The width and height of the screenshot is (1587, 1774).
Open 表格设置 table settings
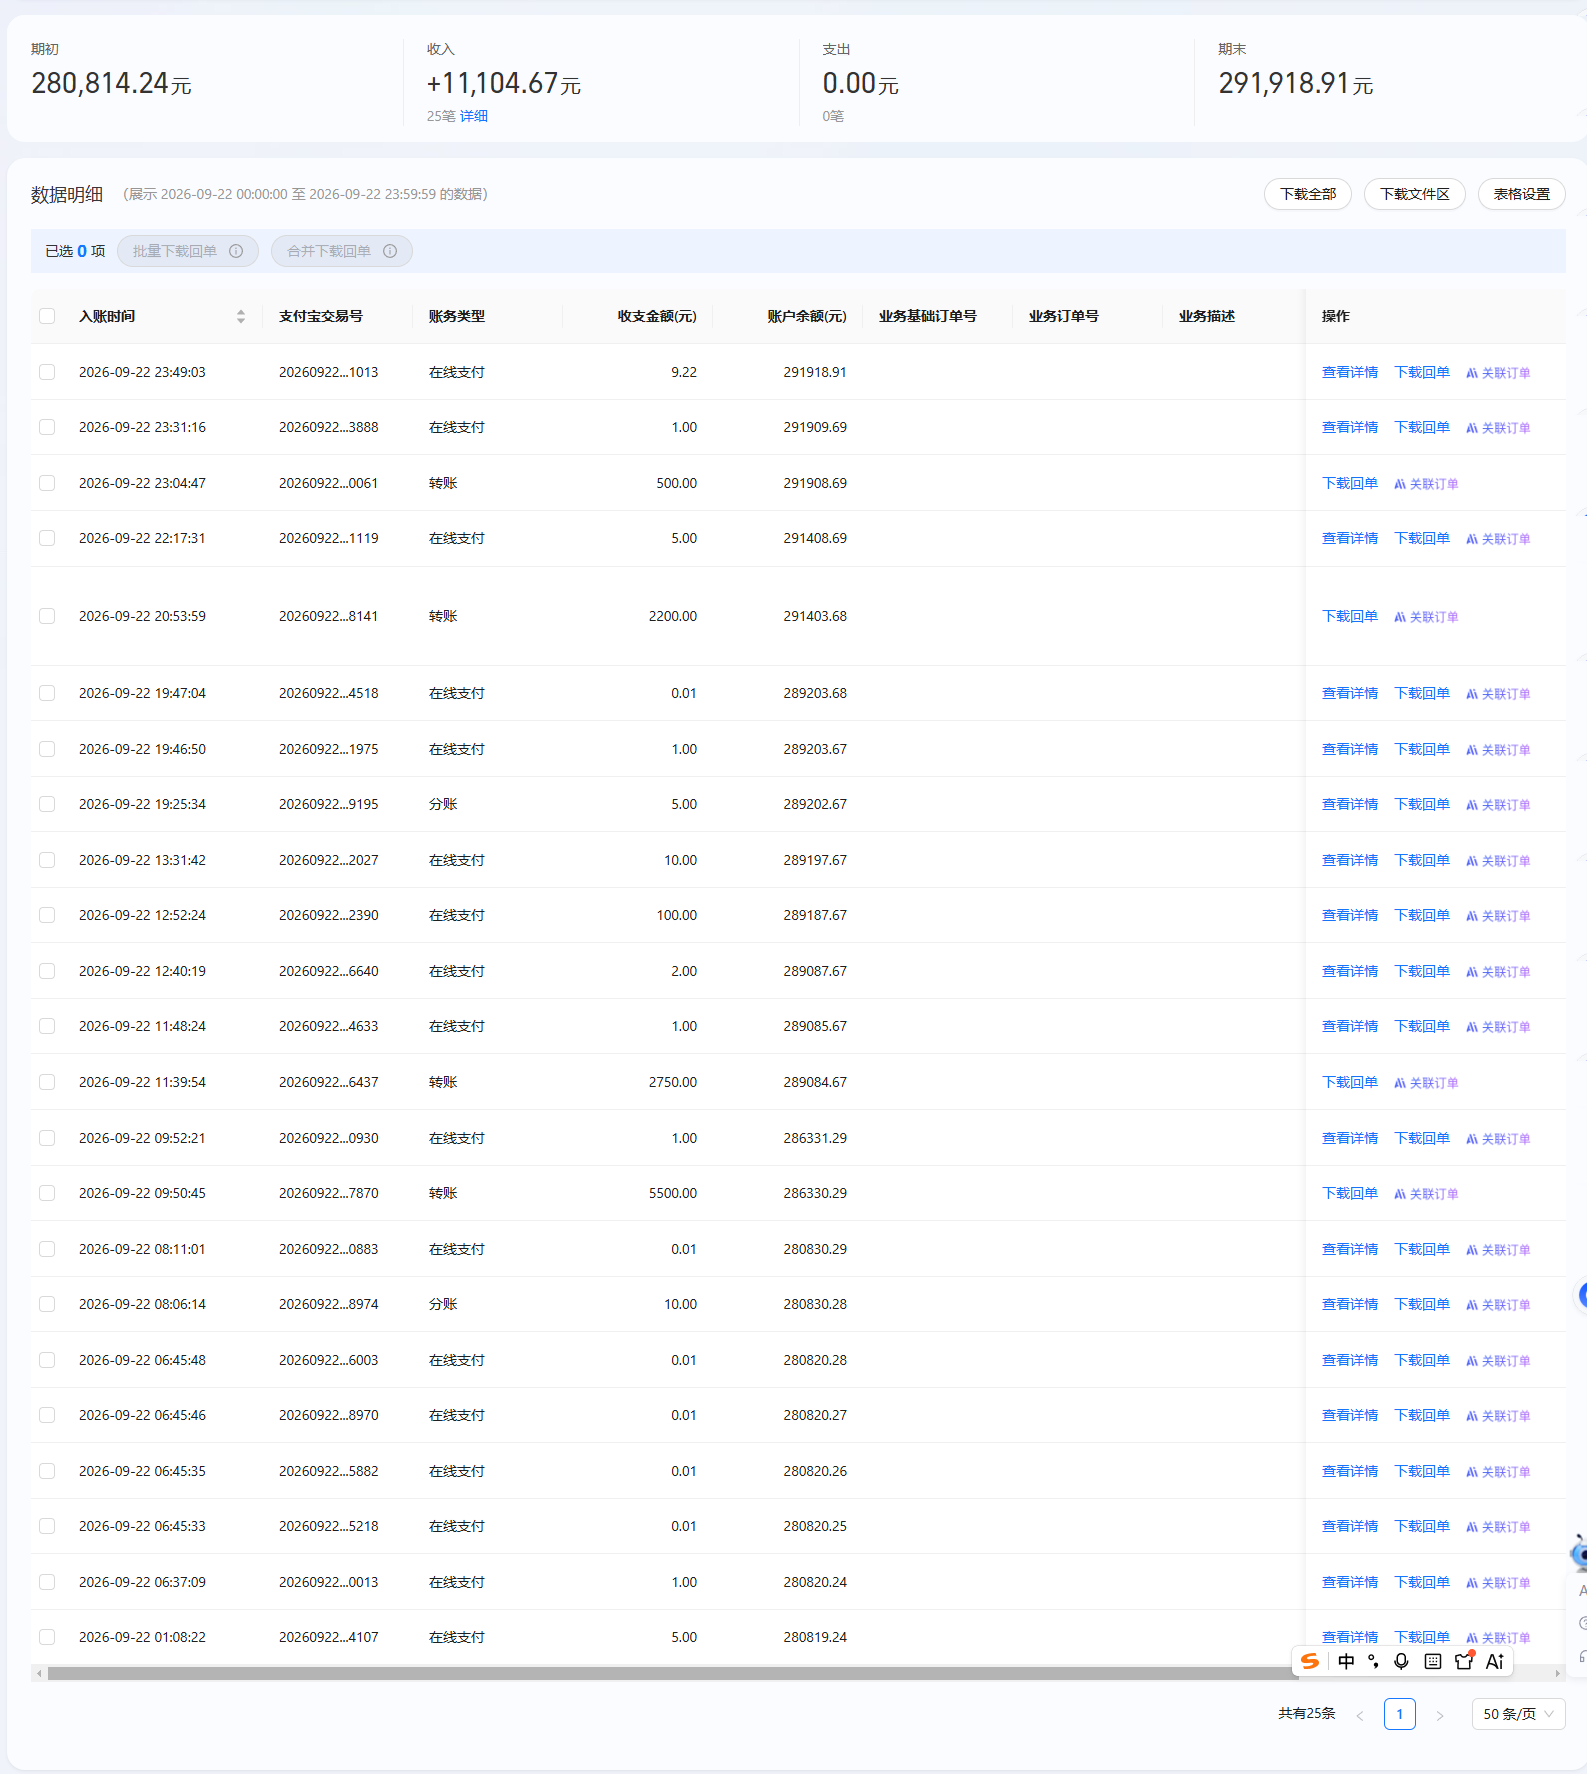pos(1522,194)
